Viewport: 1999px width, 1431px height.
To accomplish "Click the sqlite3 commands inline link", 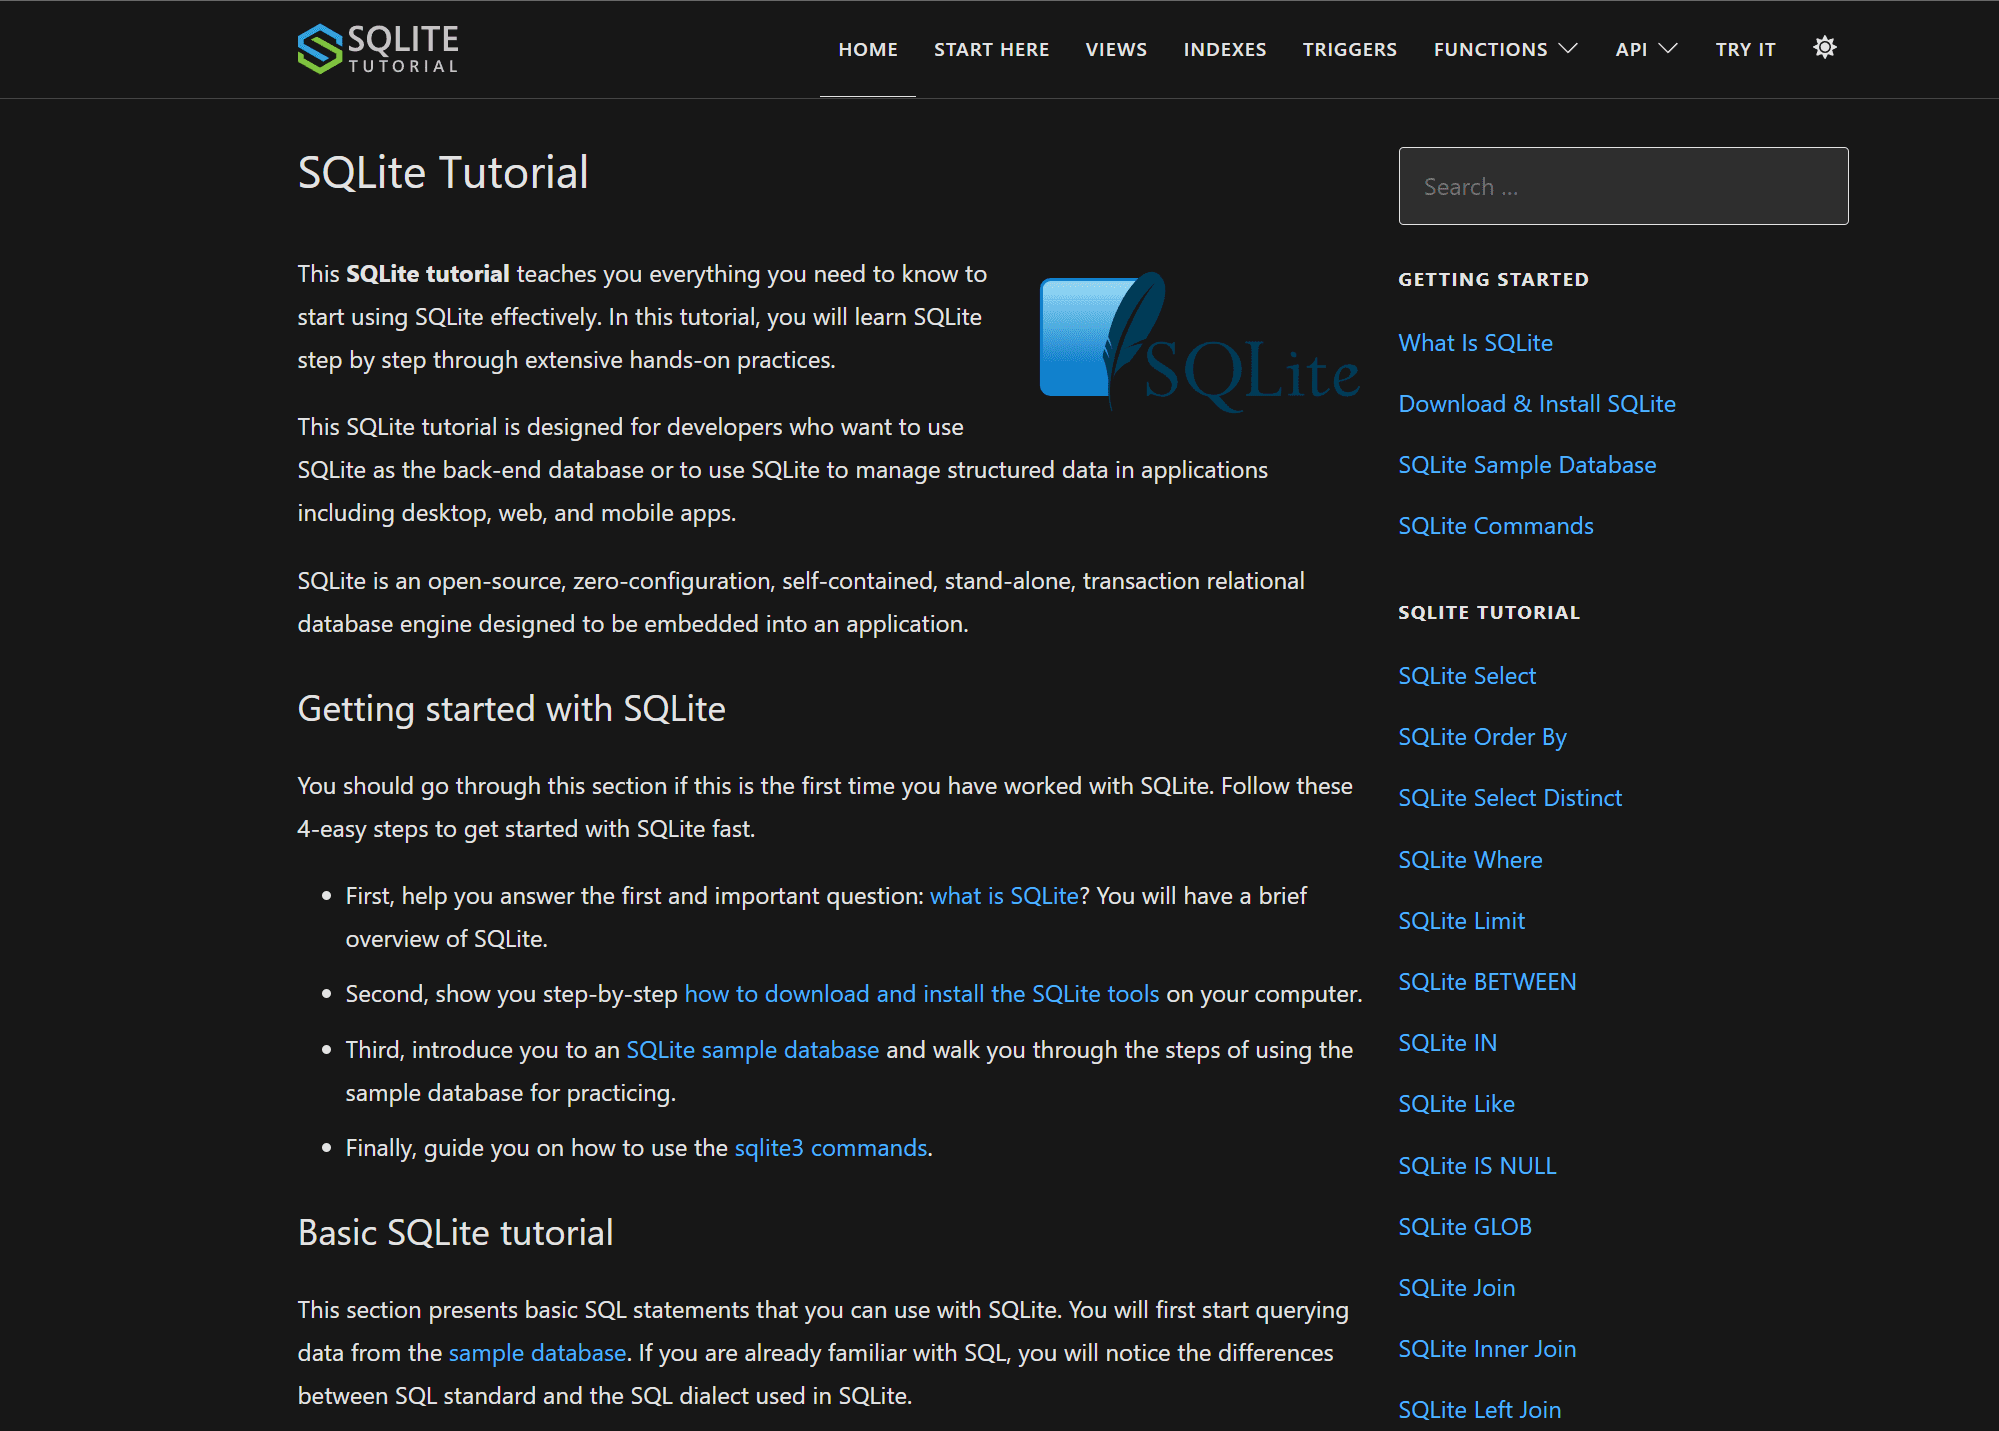I will [x=830, y=1147].
